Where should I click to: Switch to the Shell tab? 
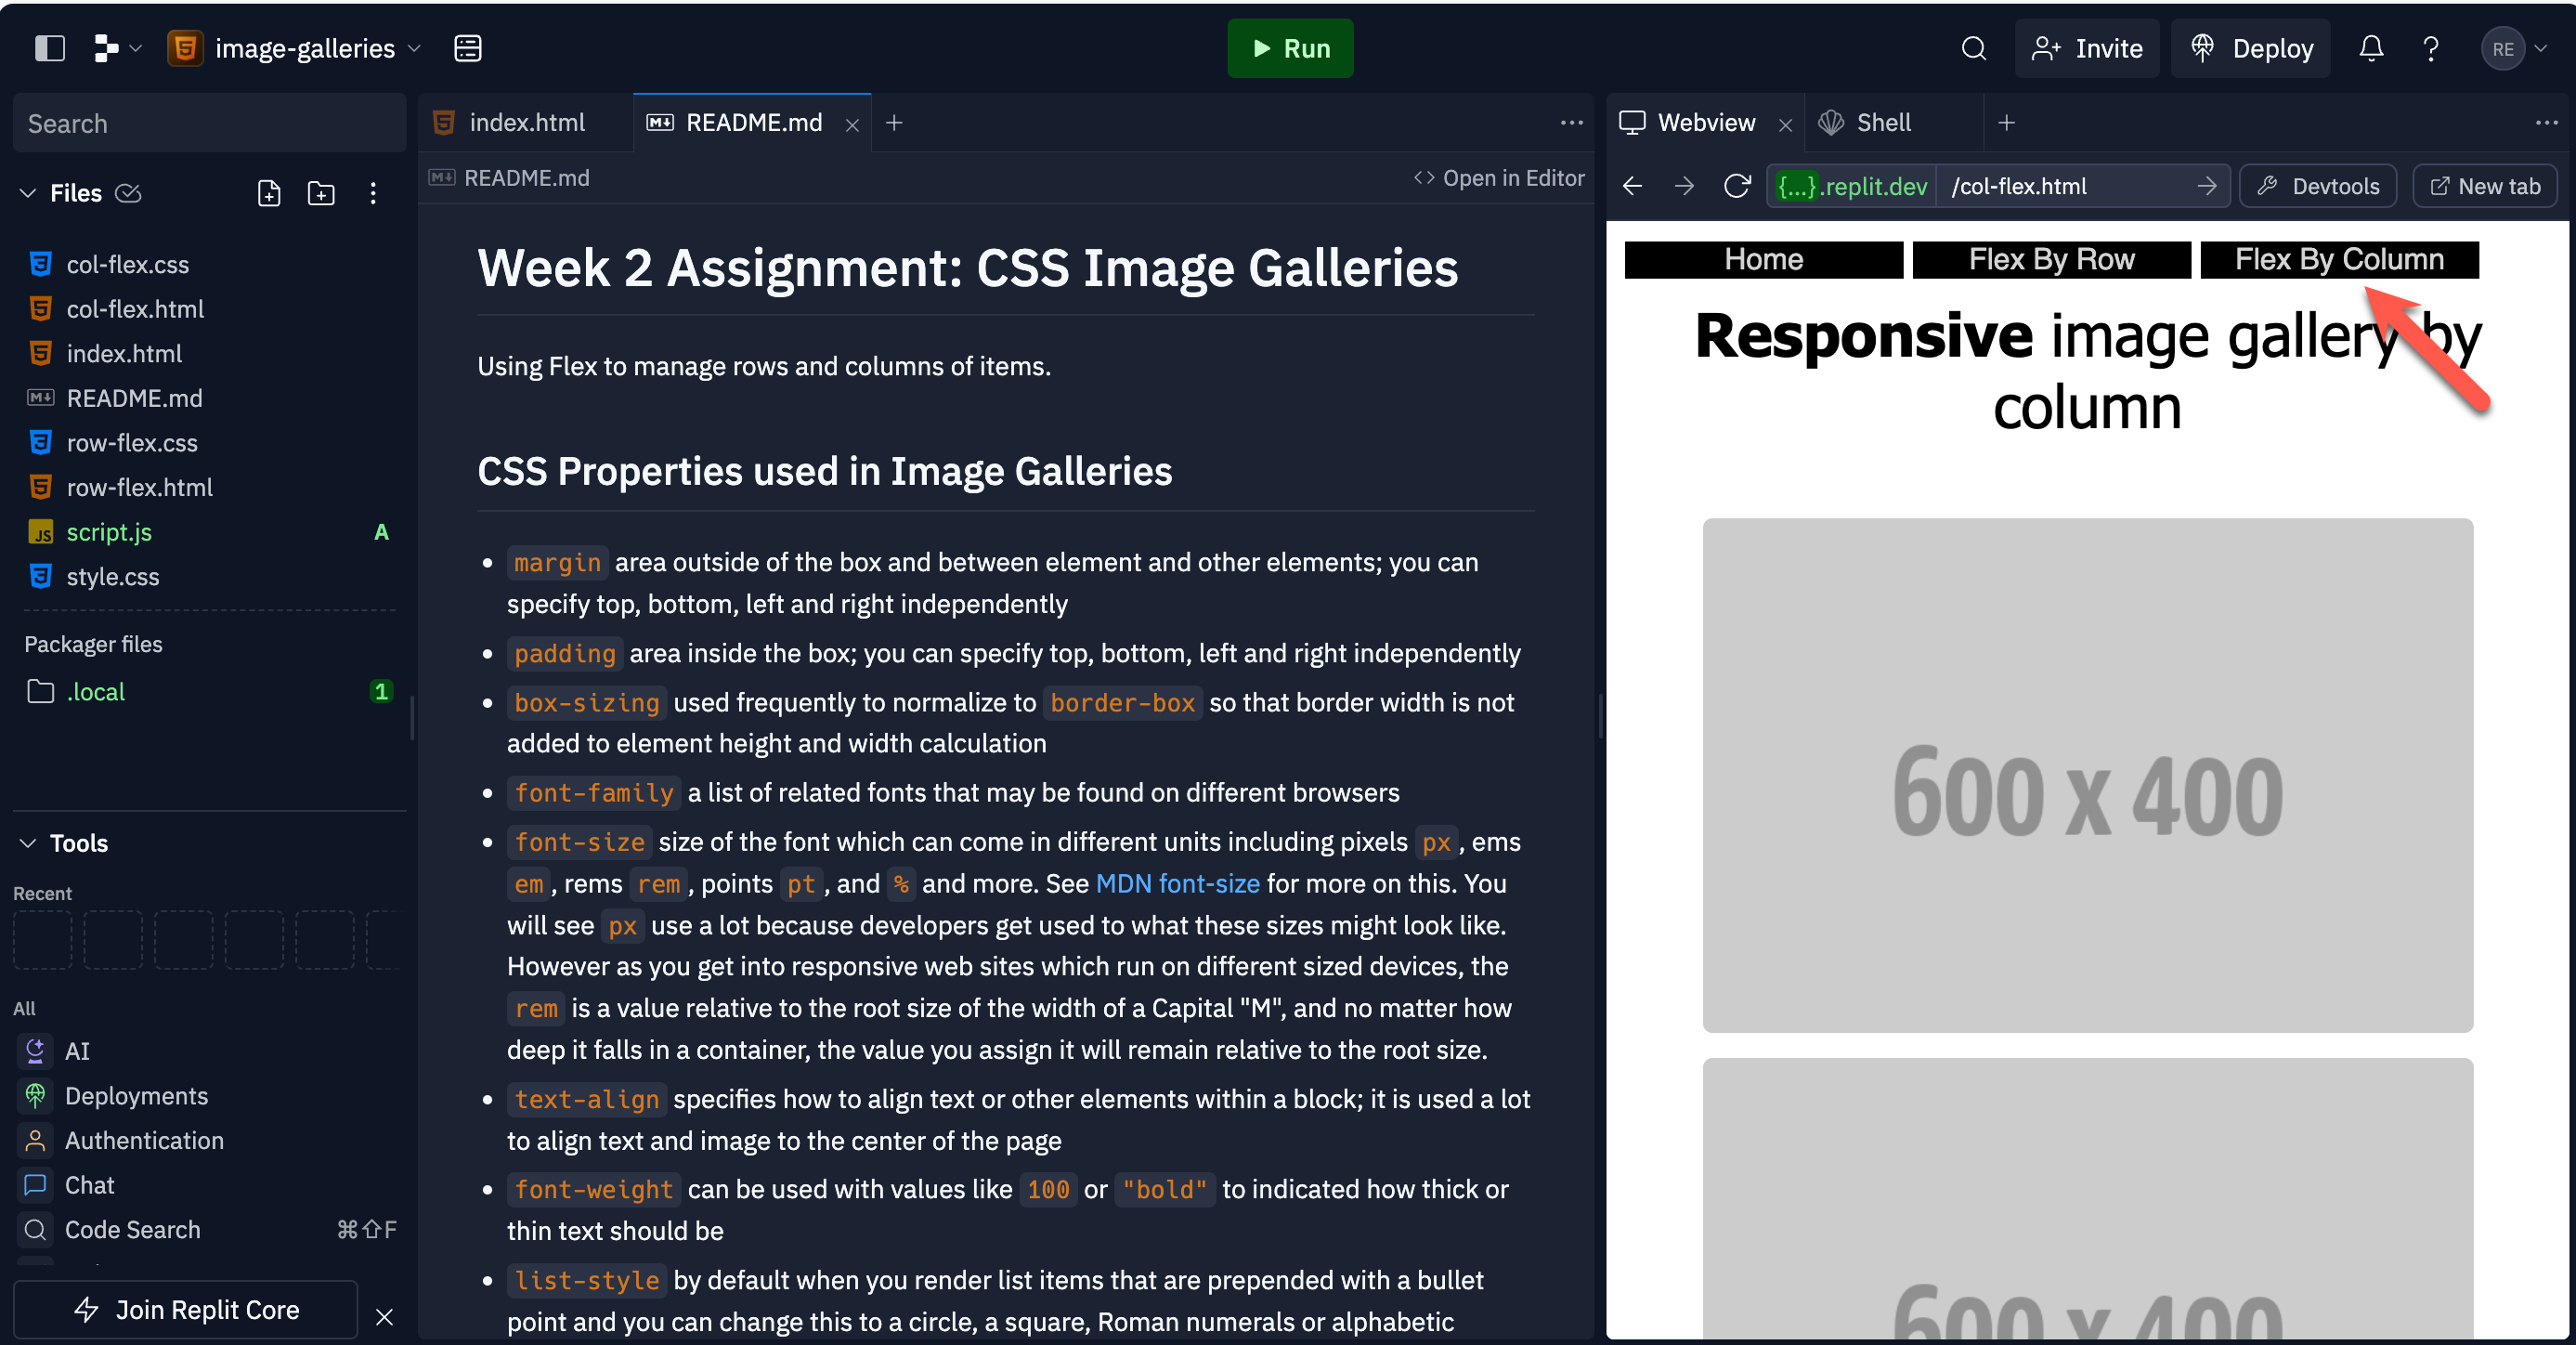pos(1882,122)
